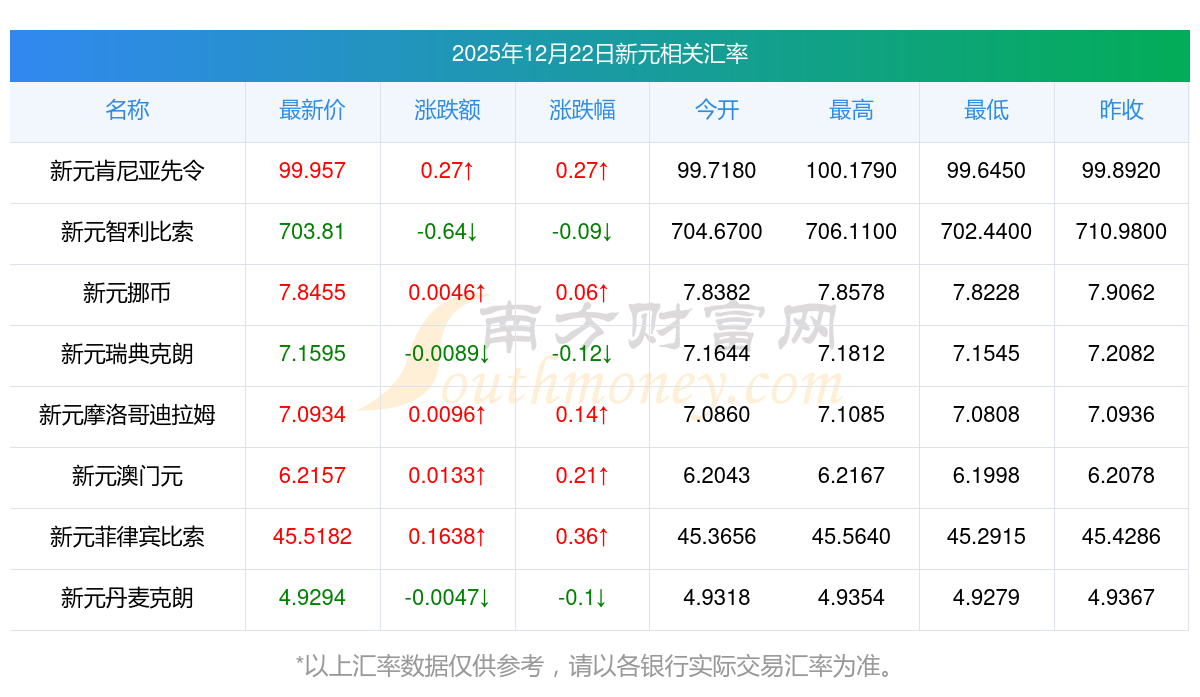Click change amount 0.0046↑
The image size is (1200, 697).
(x=447, y=293)
